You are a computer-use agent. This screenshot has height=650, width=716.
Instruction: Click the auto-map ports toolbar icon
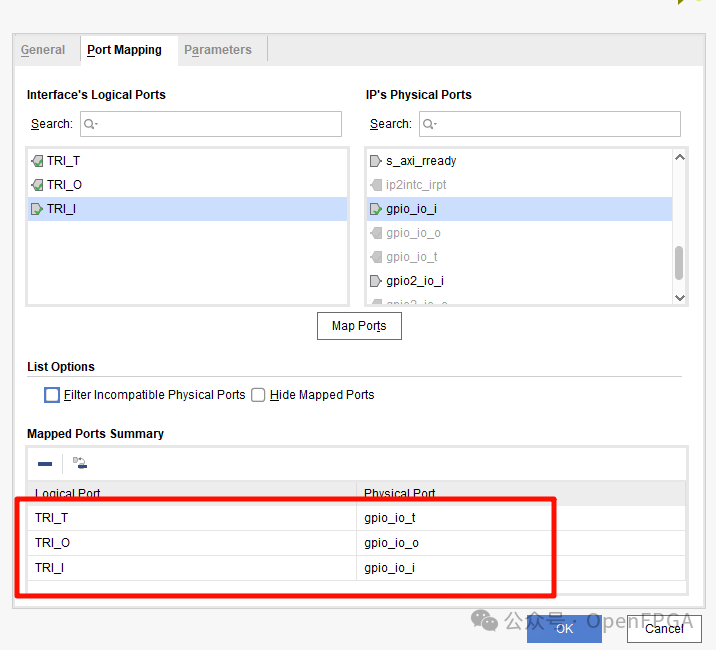coord(80,463)
